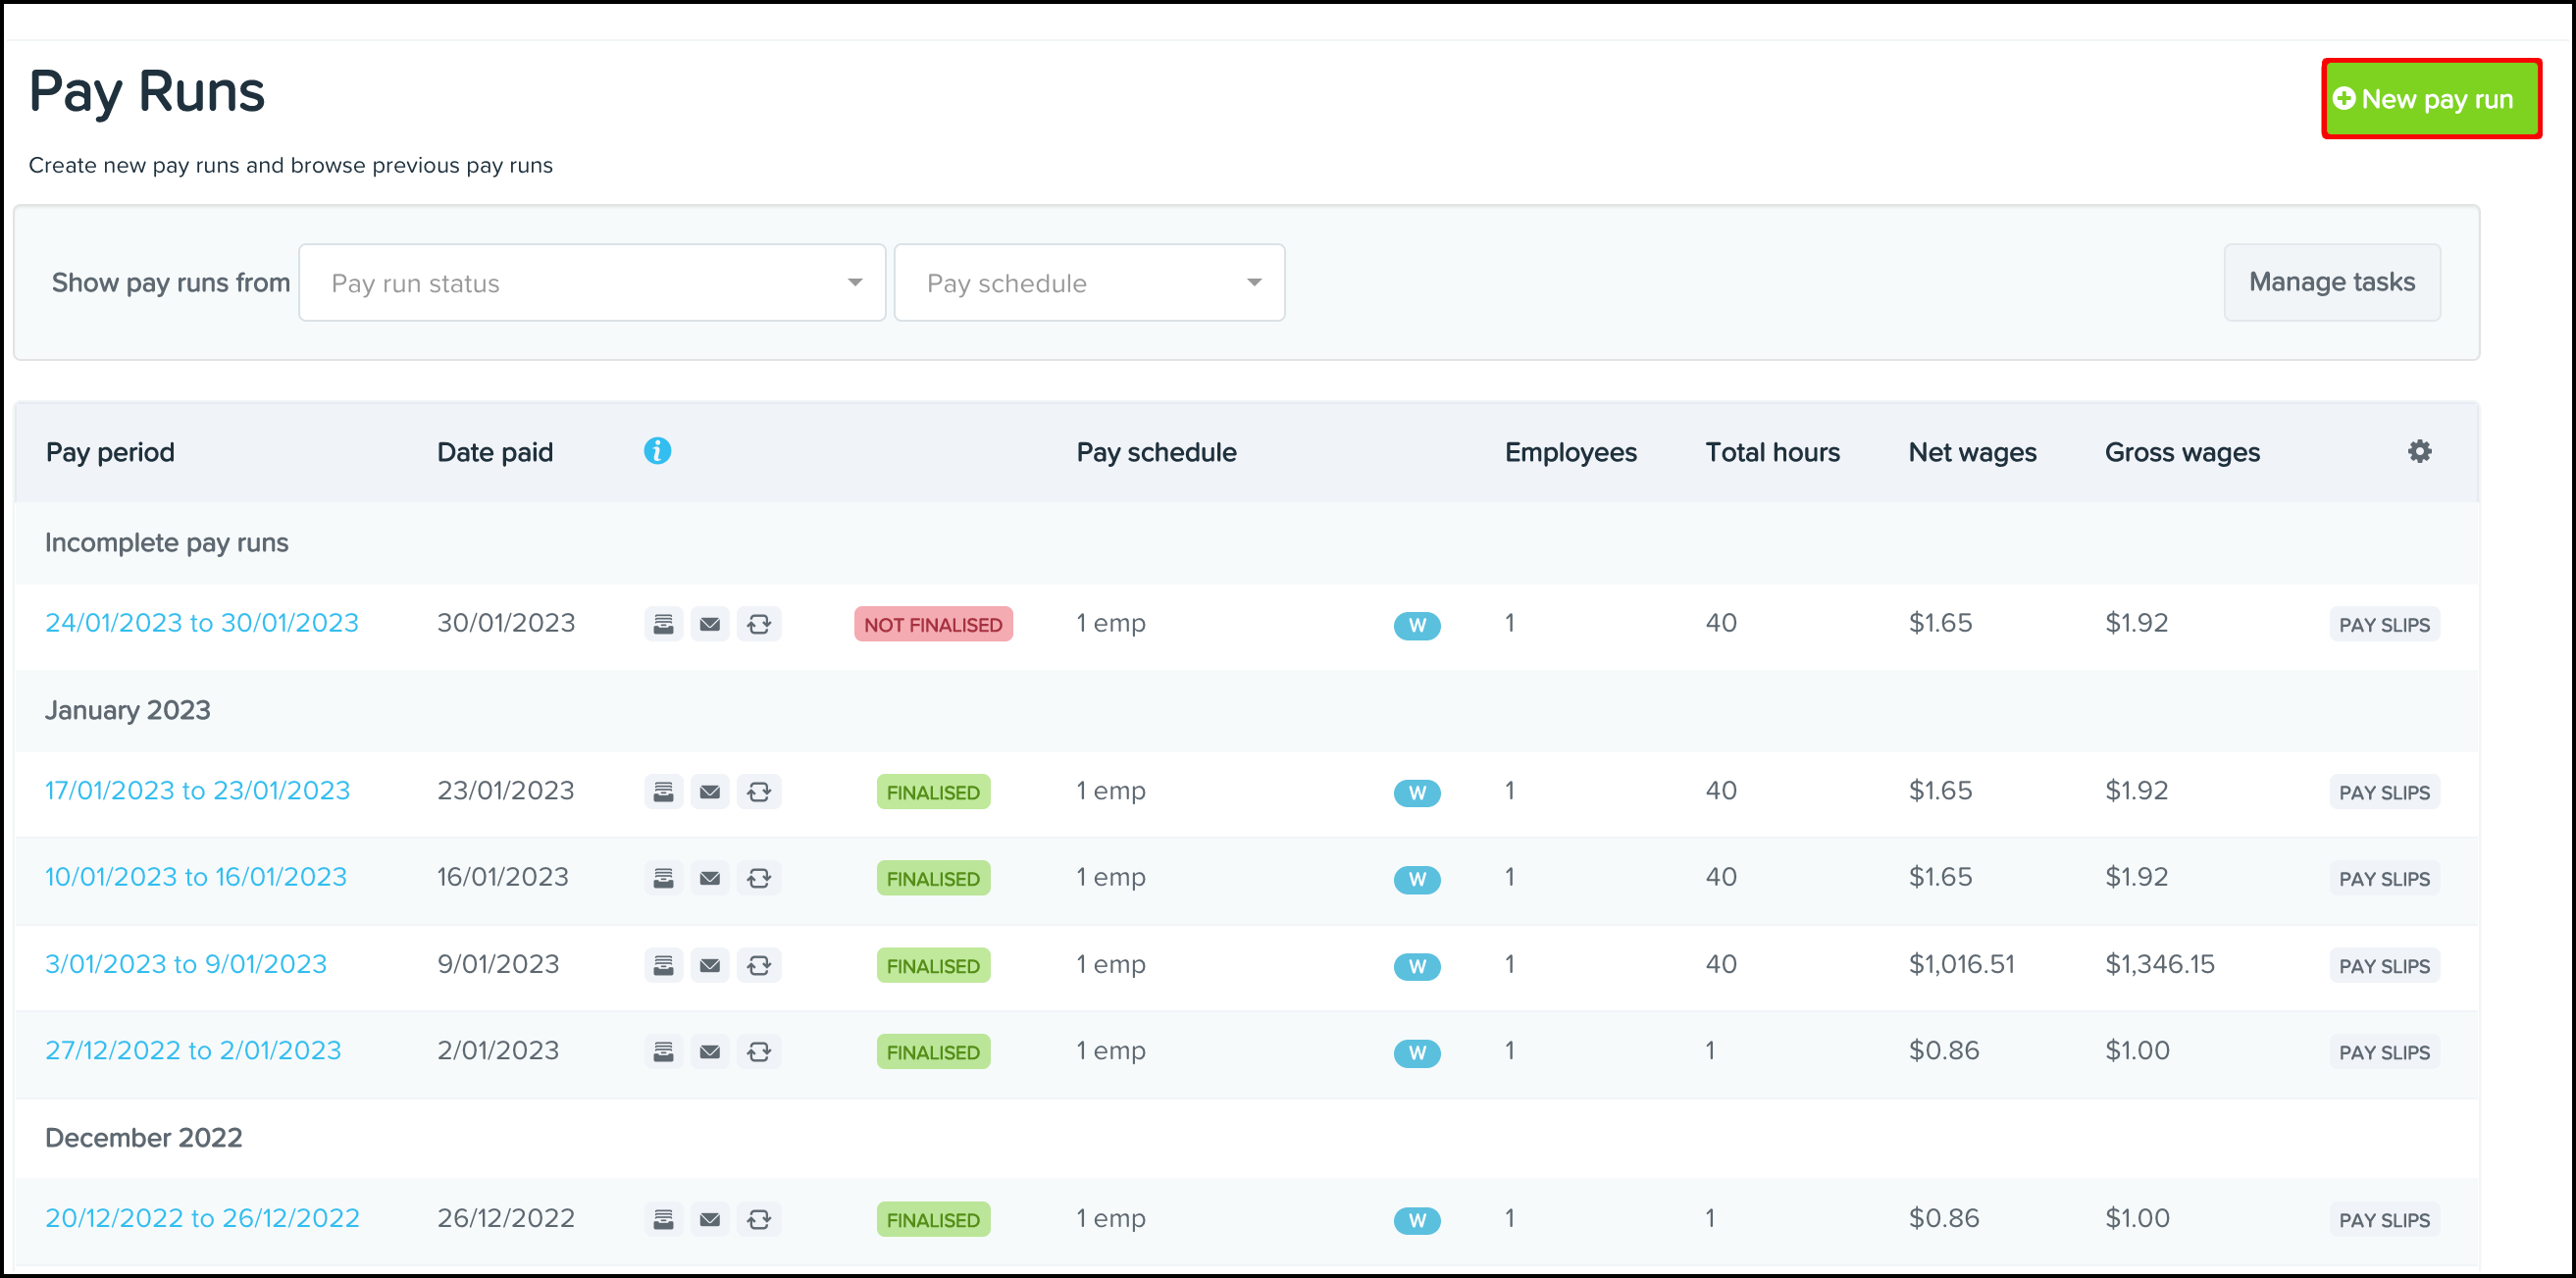Click the Manage tasks button

click(2331, 282)
